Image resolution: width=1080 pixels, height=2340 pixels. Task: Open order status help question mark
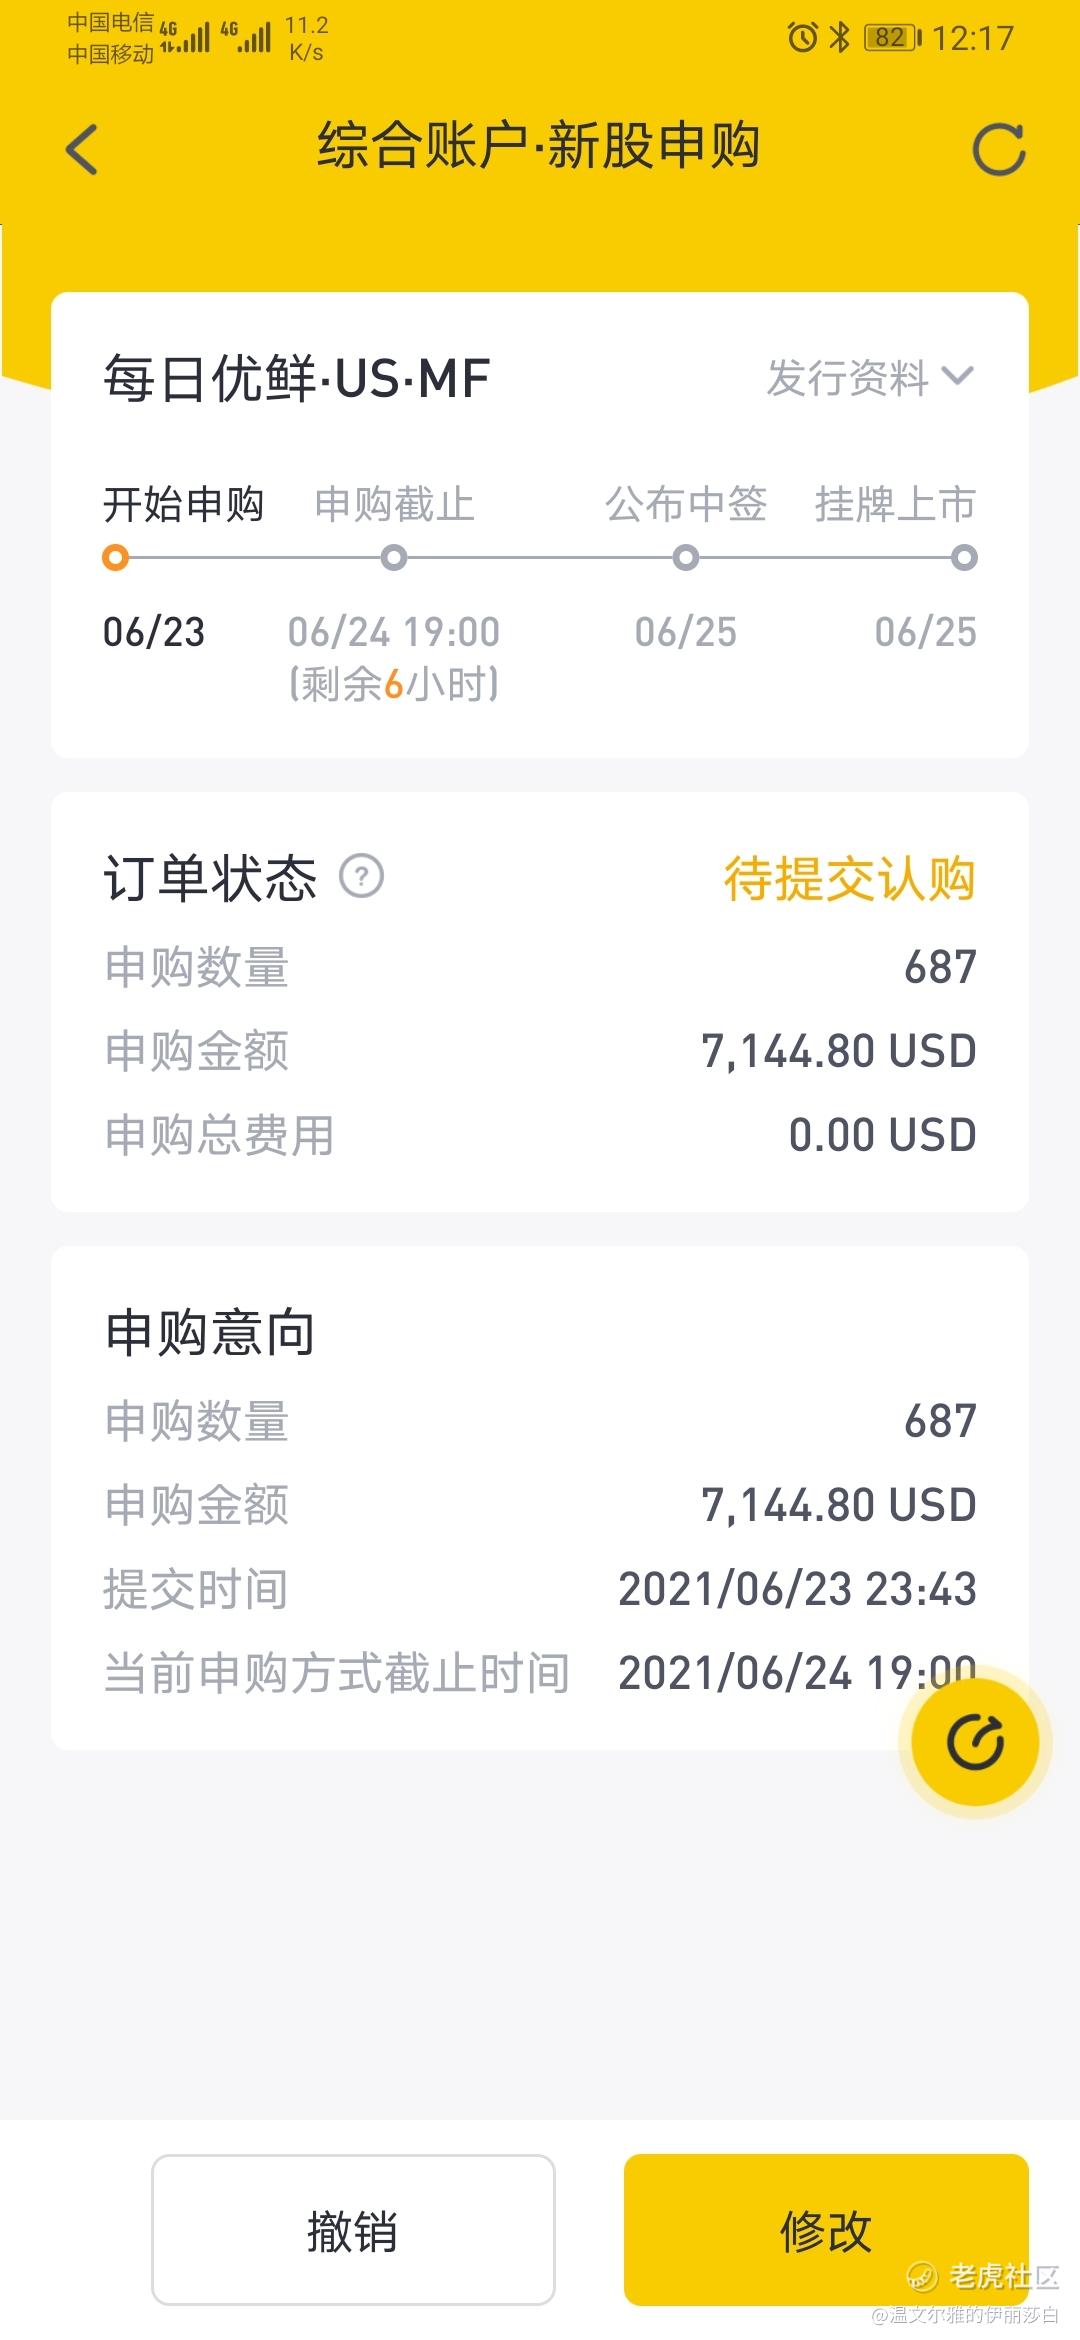point(361,877)
